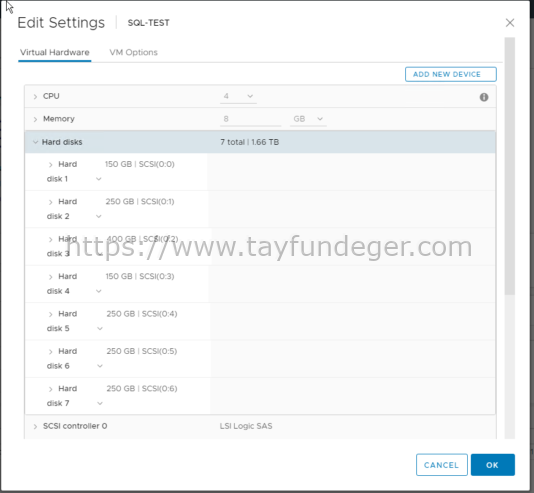Click the CPU info icon
The width and height of the screenshot is (534, 493).
[484, 97]
